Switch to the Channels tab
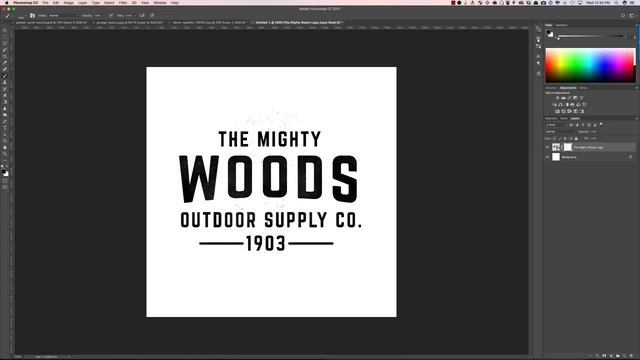Viewport: 640px width, 360px height. pyautogui.click(x=551, y=118)
